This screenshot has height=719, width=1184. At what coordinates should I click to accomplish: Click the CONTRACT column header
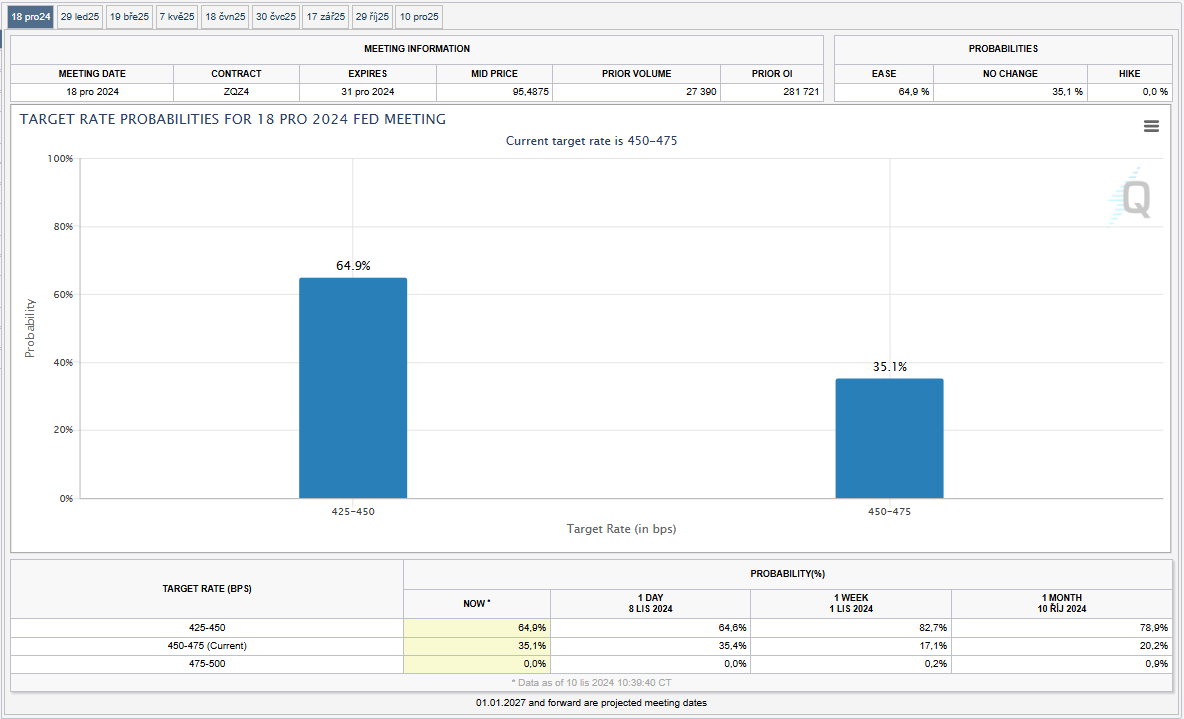click(236, 74)
